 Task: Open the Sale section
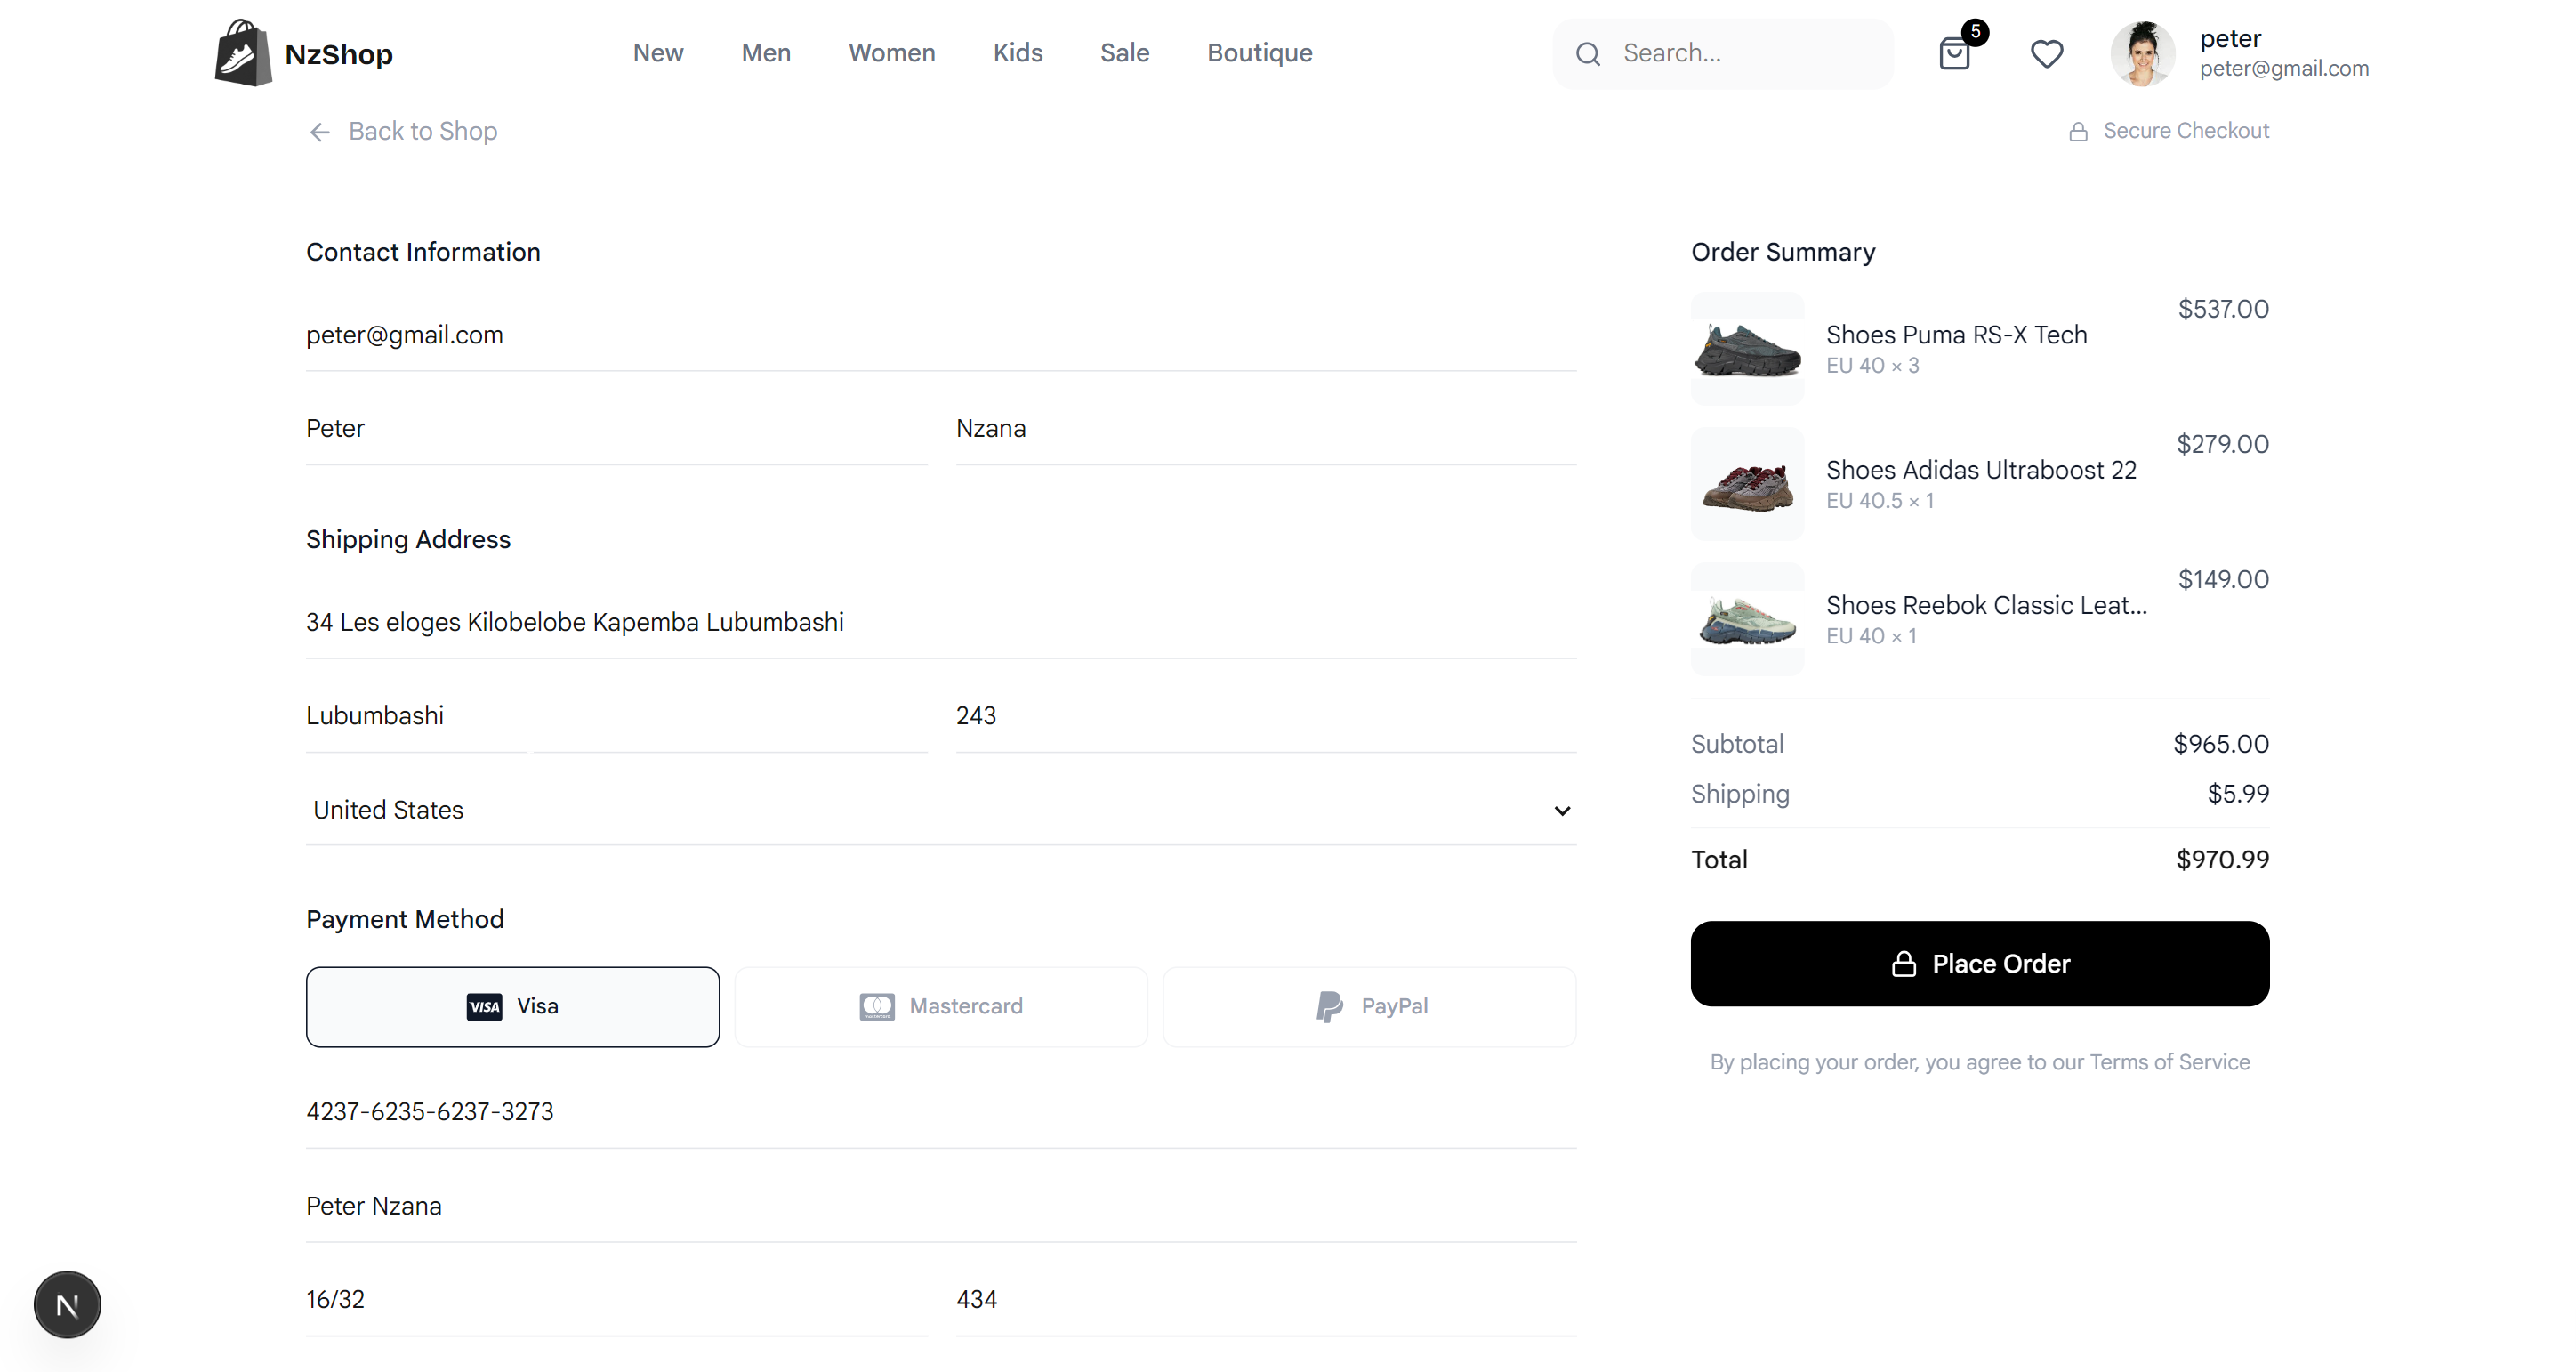click(1124, 53)
